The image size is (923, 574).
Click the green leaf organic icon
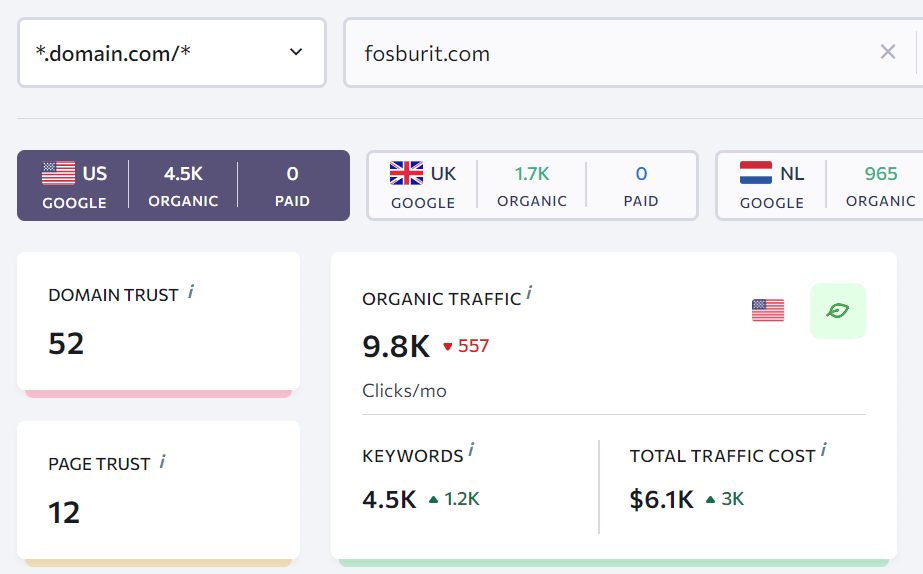[838, 310]
